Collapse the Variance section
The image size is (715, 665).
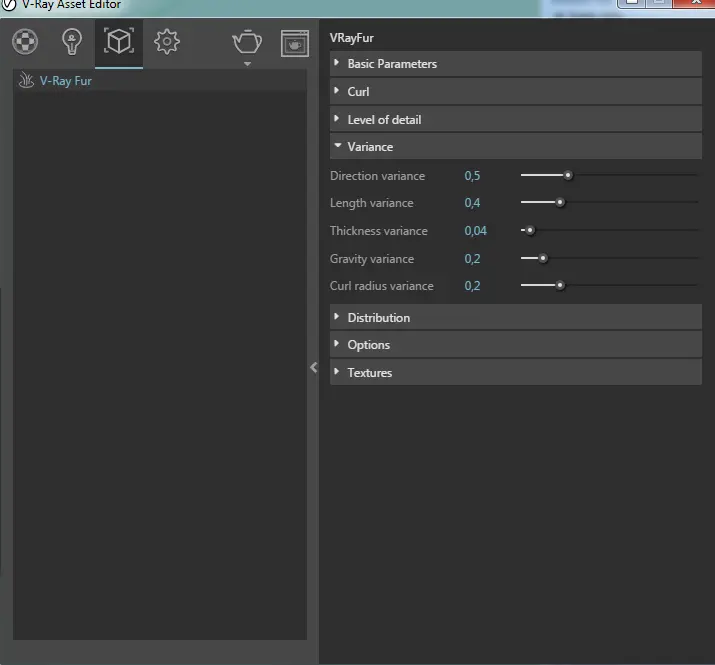pyautogui.click(x=370, y=147)
